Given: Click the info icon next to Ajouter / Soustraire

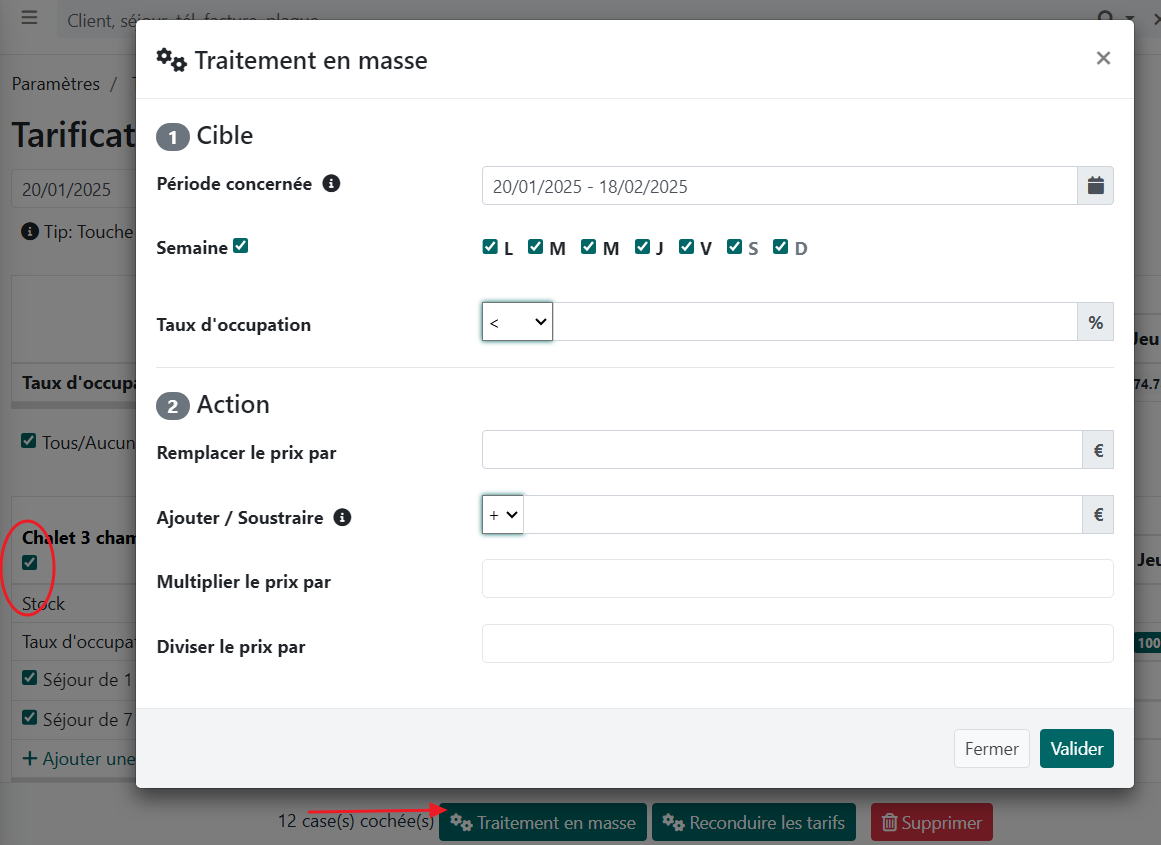Looking at the screenshot, I should pos(342,518).
